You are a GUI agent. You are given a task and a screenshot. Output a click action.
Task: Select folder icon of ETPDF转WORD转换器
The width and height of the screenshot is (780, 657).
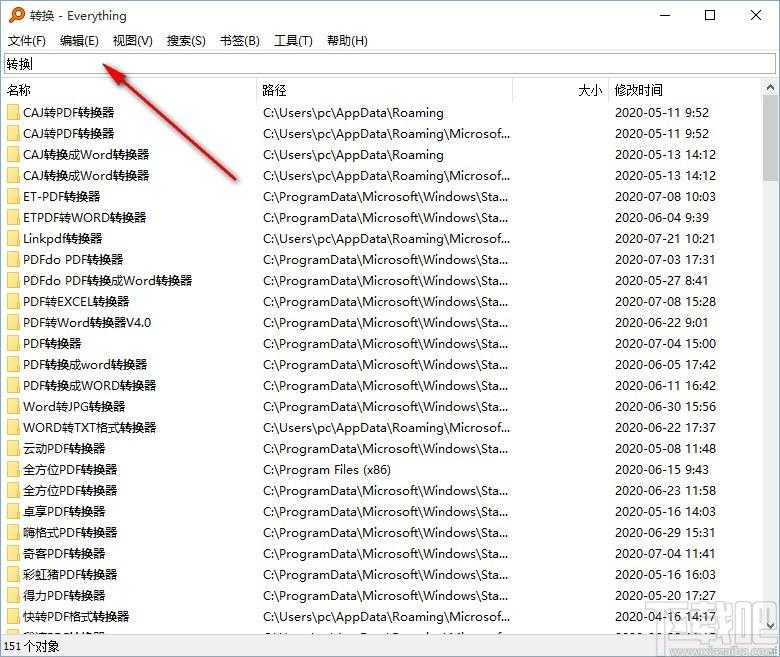[x=13, y=217]
